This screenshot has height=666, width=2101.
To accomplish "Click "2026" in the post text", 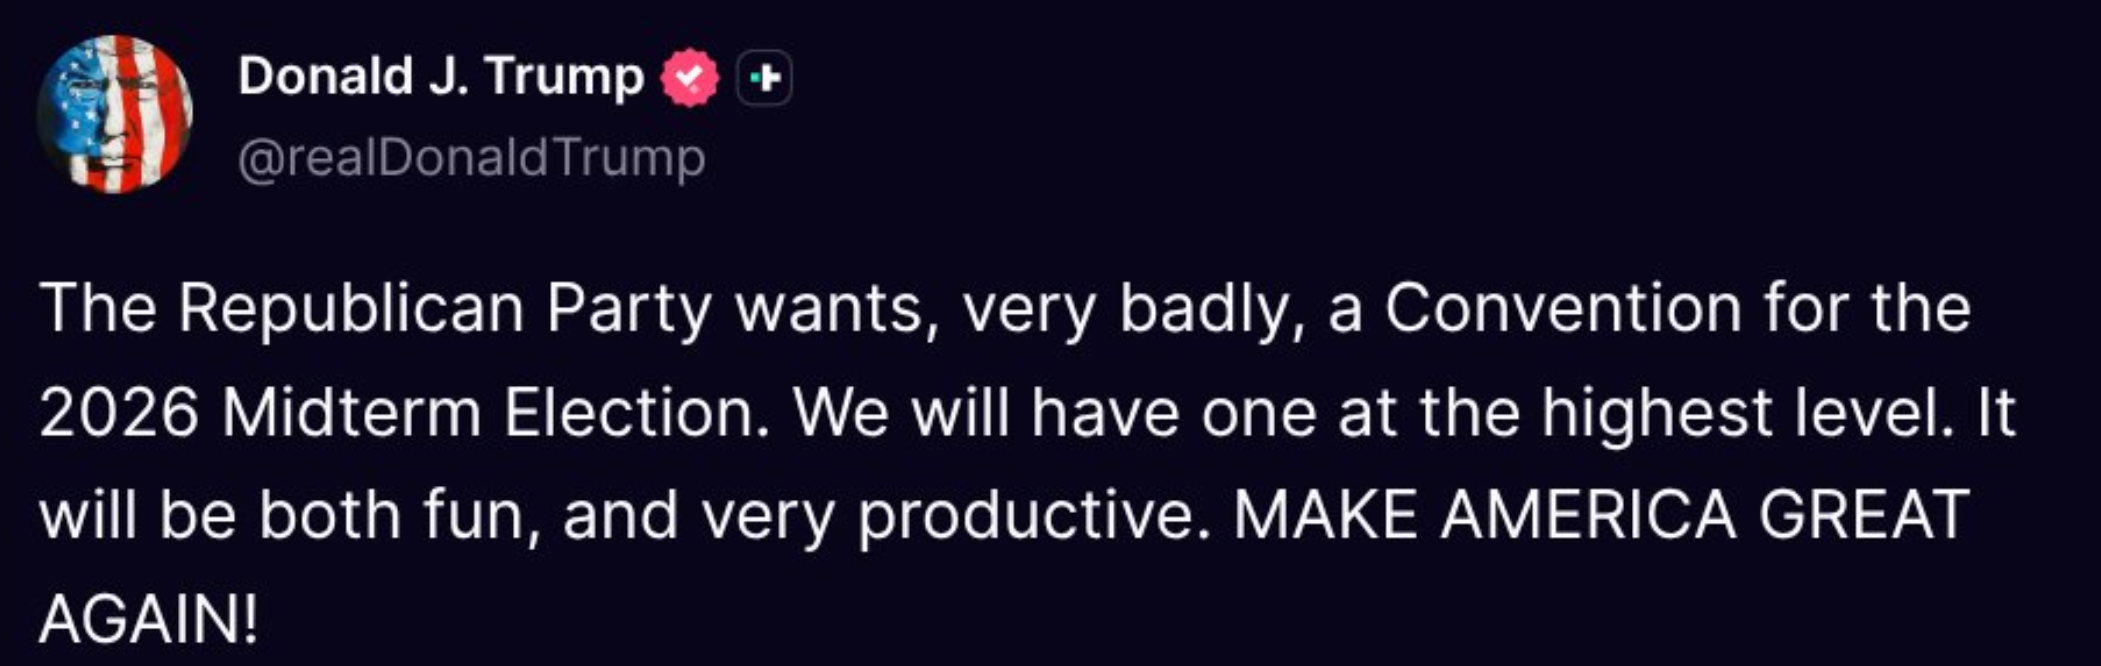I will [x=119, y=413].
